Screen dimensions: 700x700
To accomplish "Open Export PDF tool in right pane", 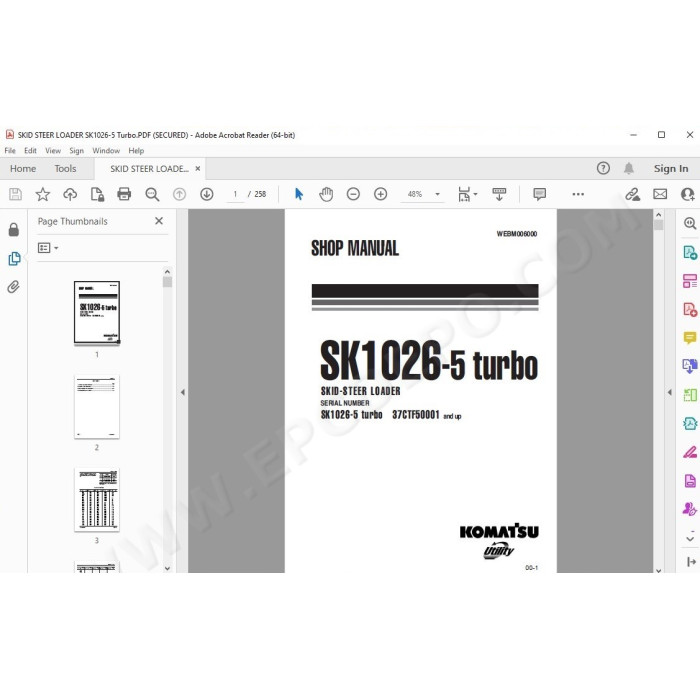I will pyautogui.click(x=690, y=253).
